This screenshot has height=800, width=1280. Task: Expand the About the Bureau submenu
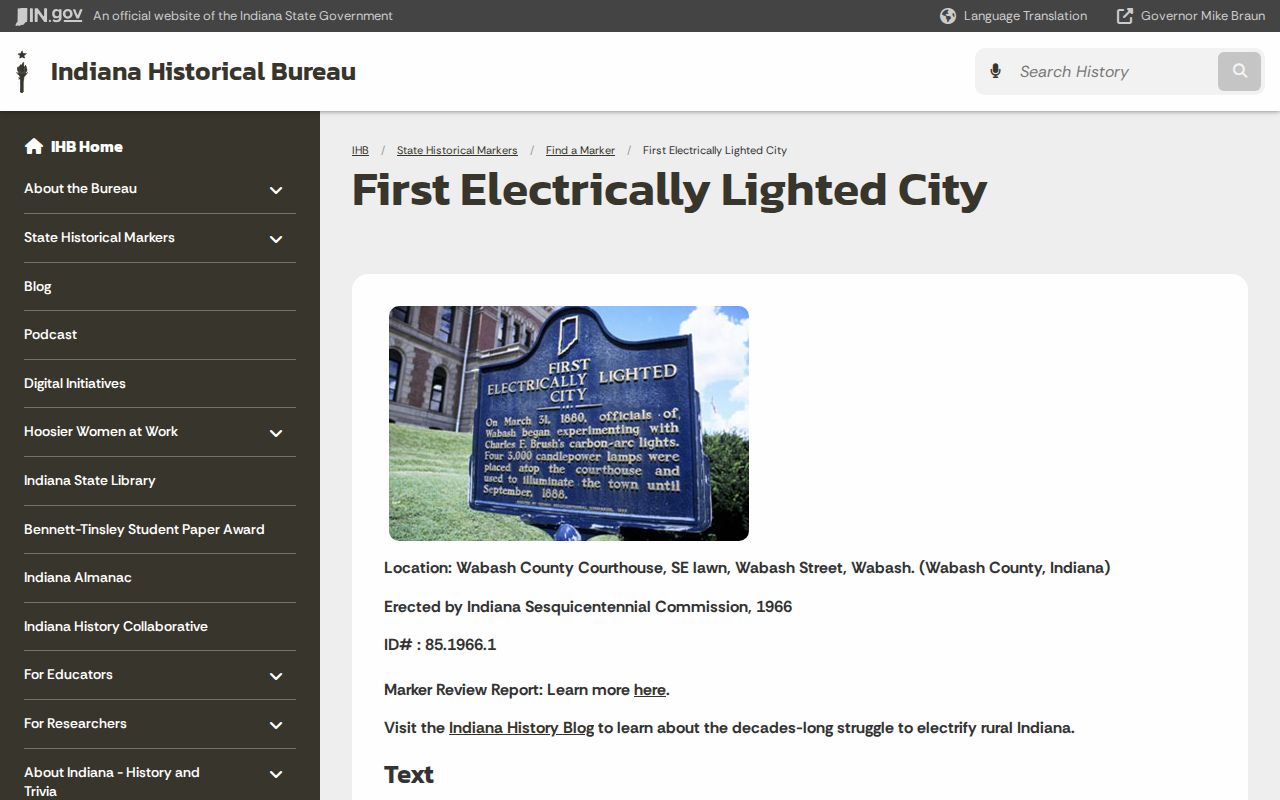pos(276,190)
